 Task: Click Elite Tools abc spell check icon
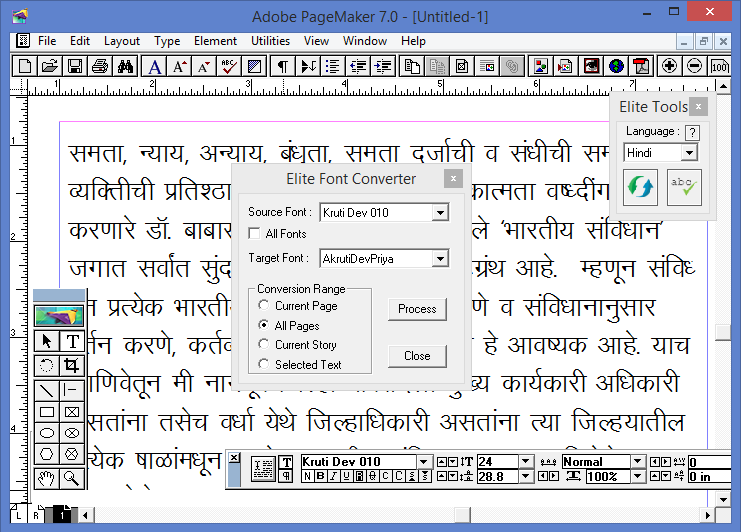pyautogui.click(x=684, y=188)
